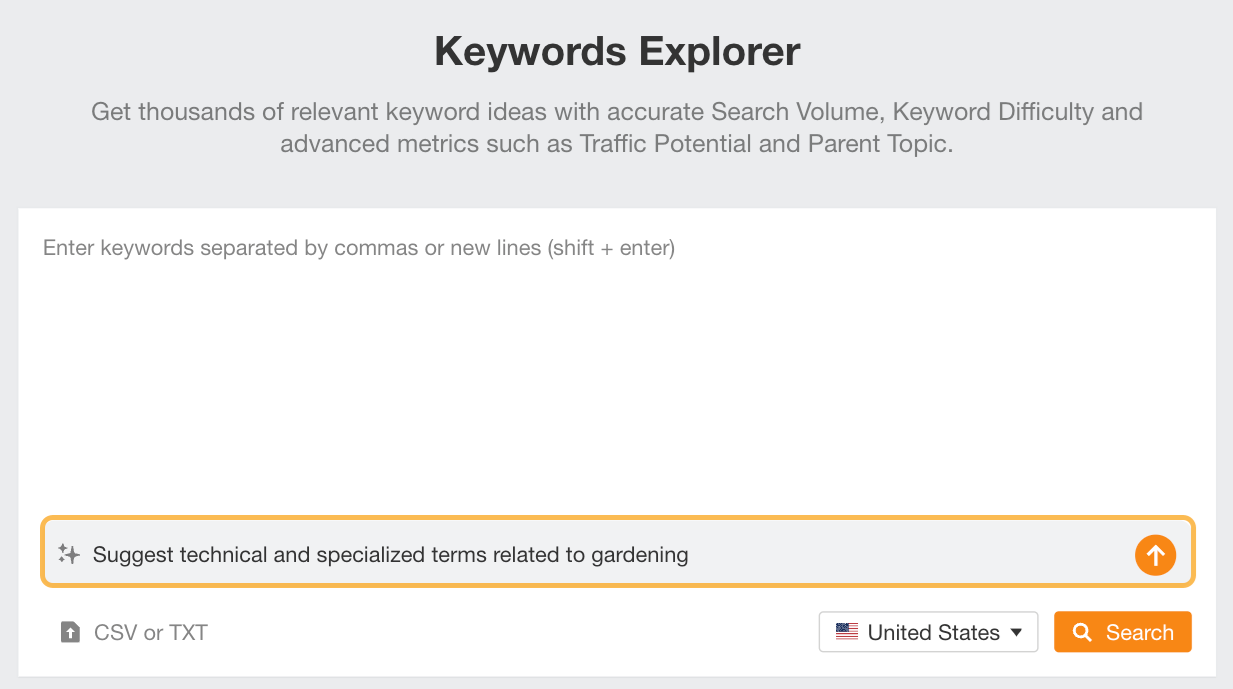Image resolution: width=1233 pixels, height=689 pixels.
Task: Click the file upload icon
Action: point(70,632)
